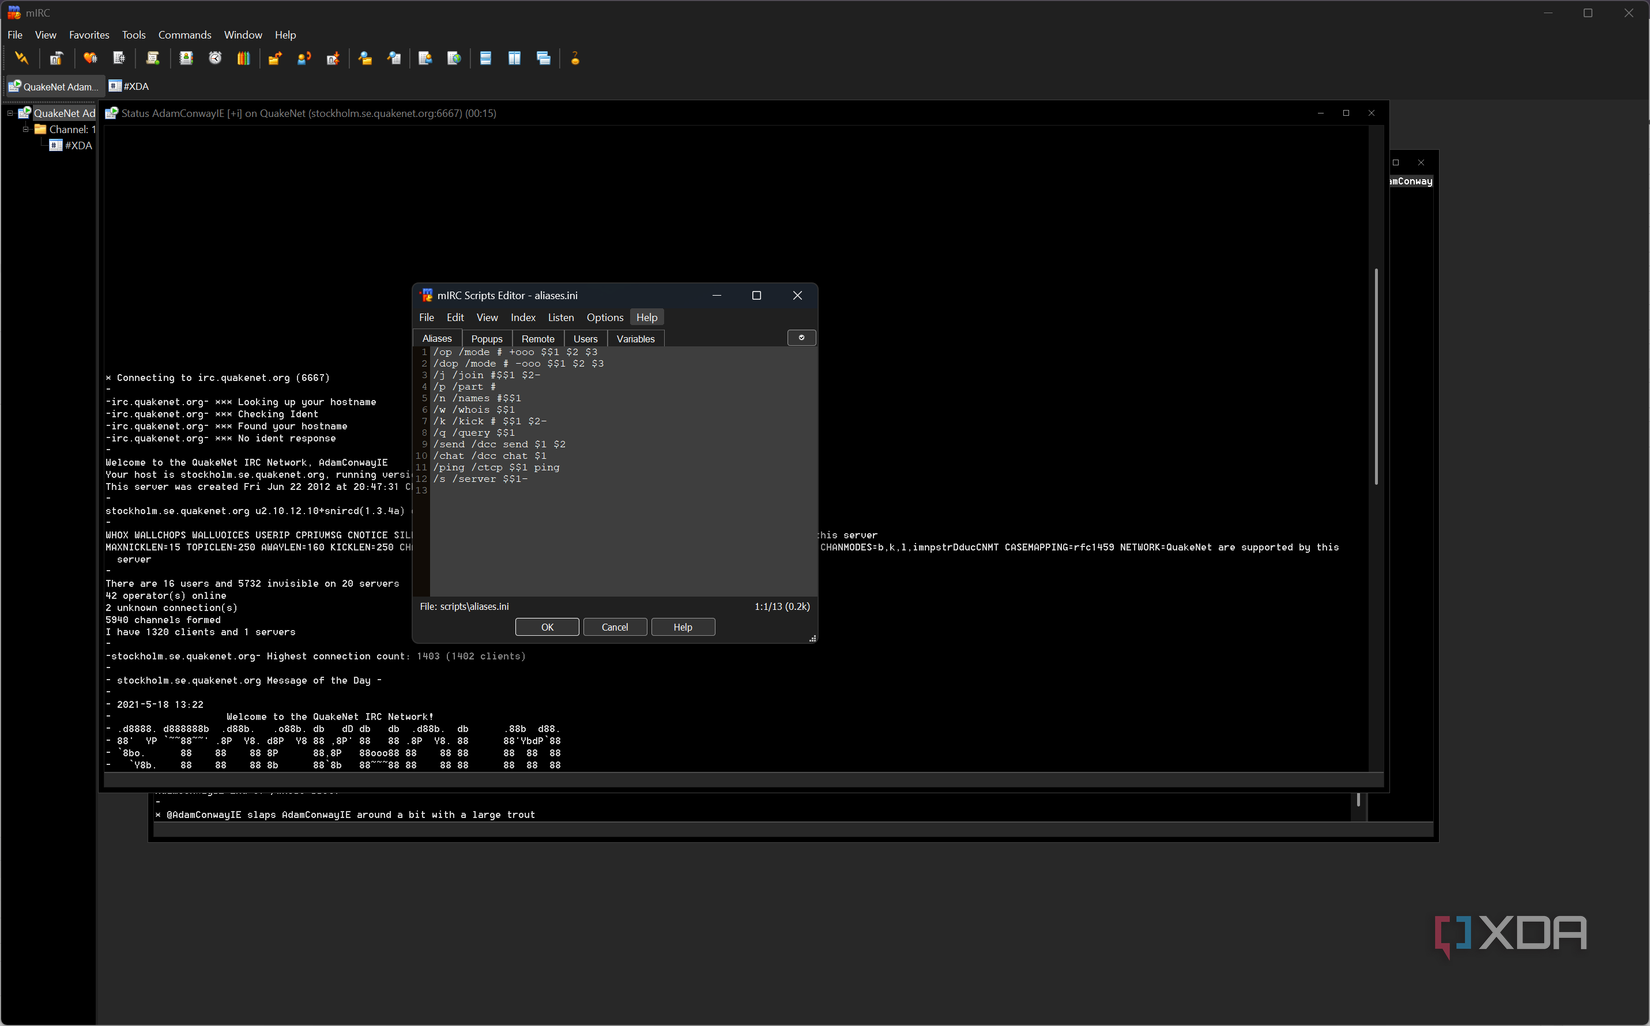
Task: Open the Favorites heart icon
Action: click(x=90, y=58)
